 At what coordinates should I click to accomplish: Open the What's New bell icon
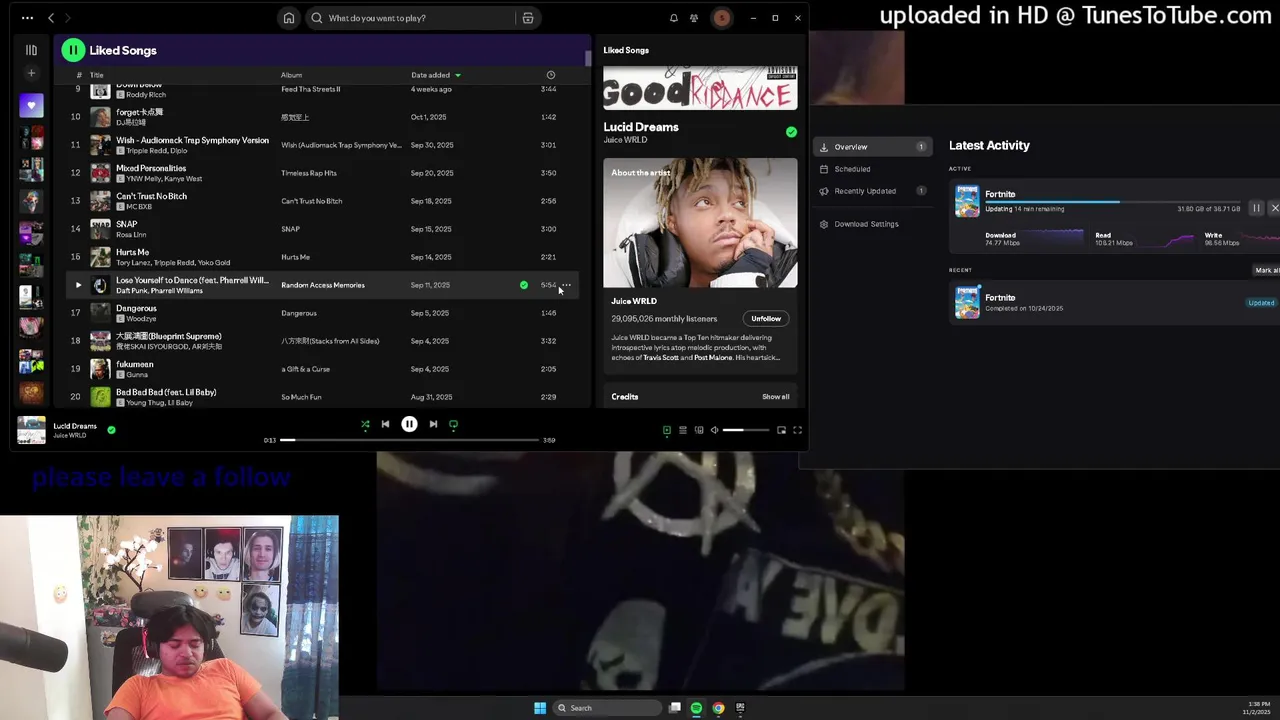[x=673, y=18]
